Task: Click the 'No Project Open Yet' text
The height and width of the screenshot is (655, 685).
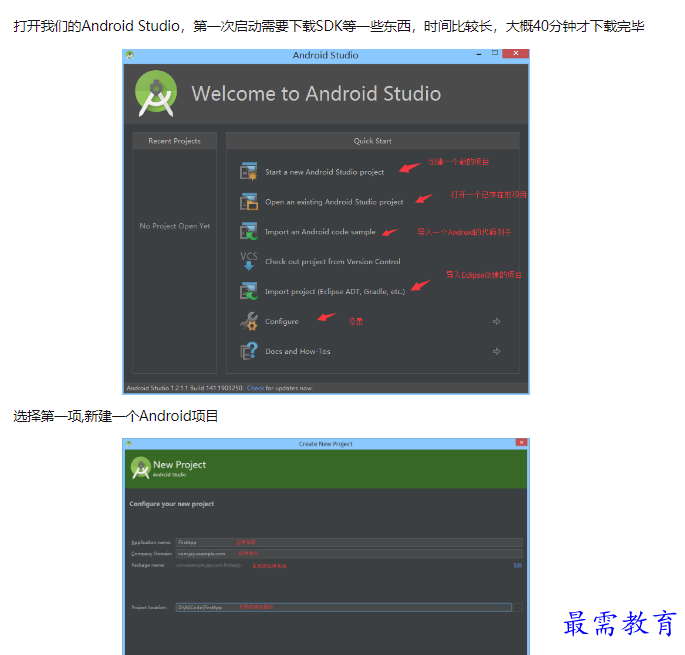Action: pos(175,226)
